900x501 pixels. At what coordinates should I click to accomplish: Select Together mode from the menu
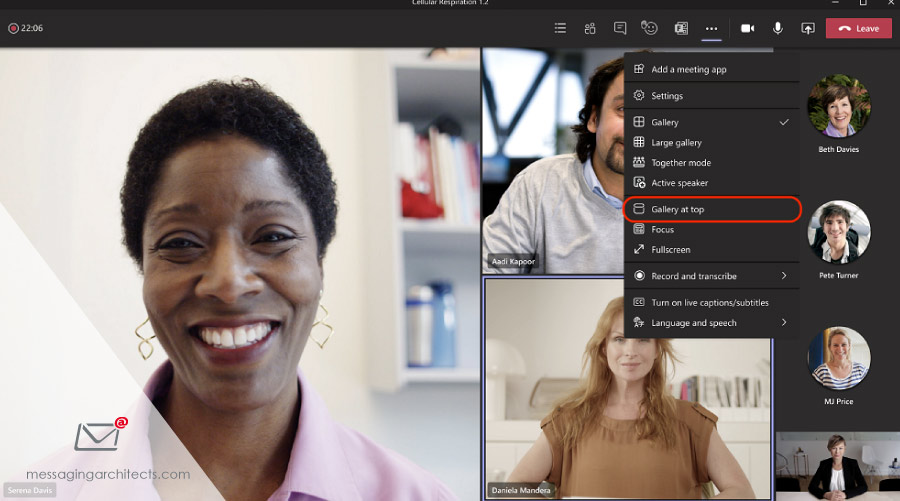(x=681, y=163)
